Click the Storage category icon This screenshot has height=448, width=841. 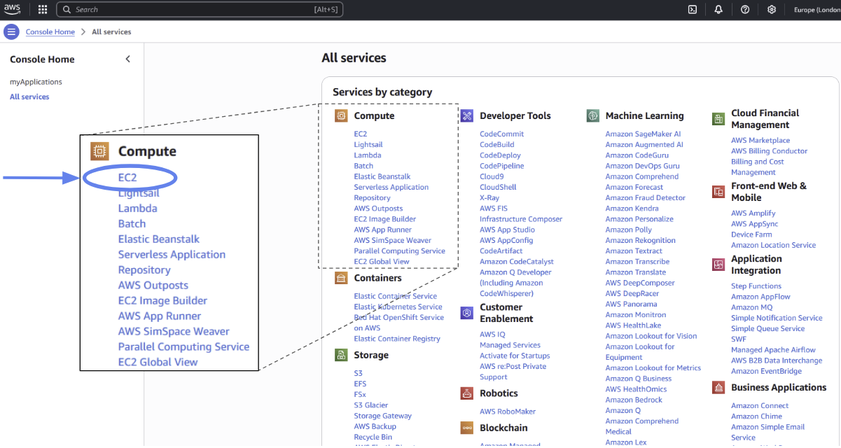(341, 355)
